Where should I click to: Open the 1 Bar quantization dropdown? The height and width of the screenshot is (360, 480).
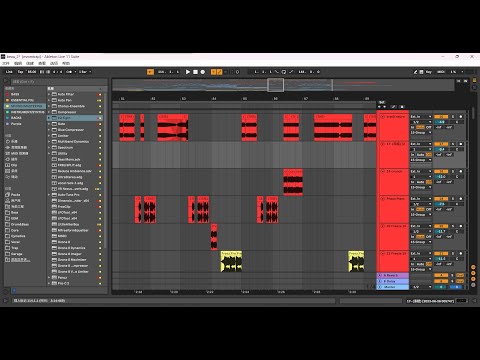click(x=85, y=72)
